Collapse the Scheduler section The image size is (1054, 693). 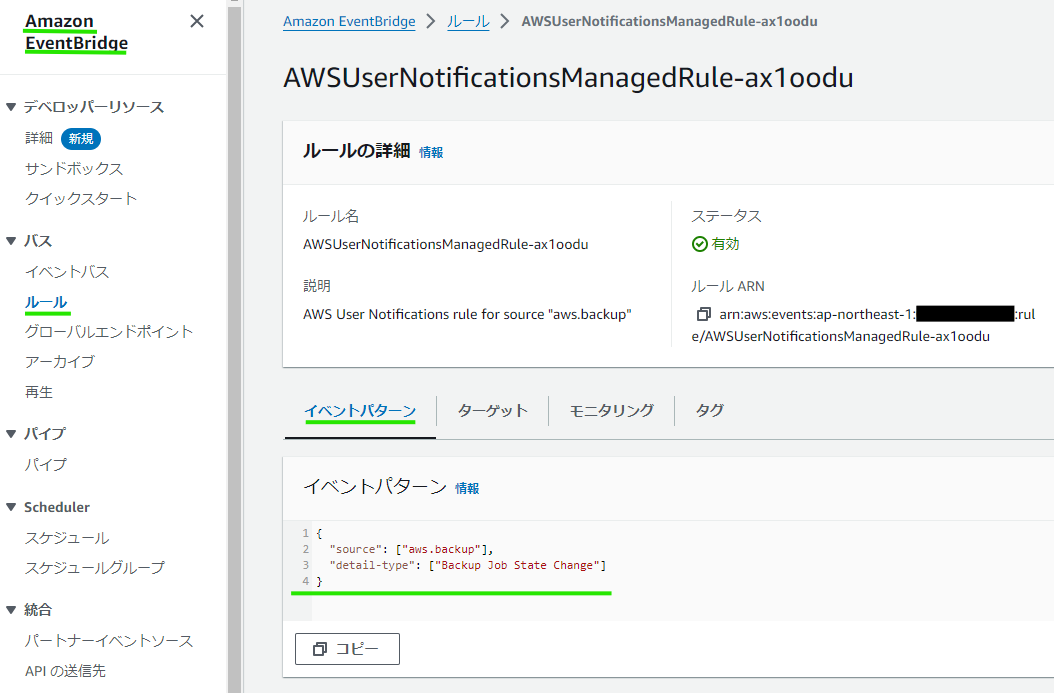[x=12, y=507]
